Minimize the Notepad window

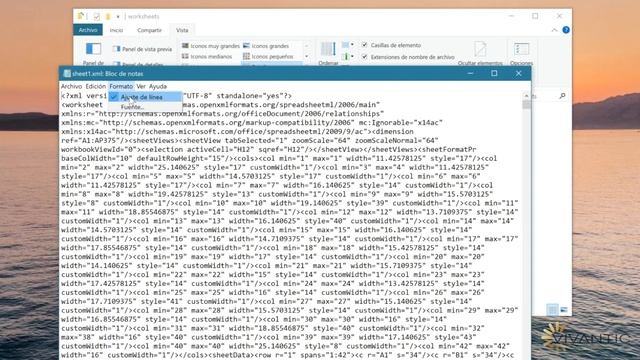pyautogui.click(x=470, y=73)
